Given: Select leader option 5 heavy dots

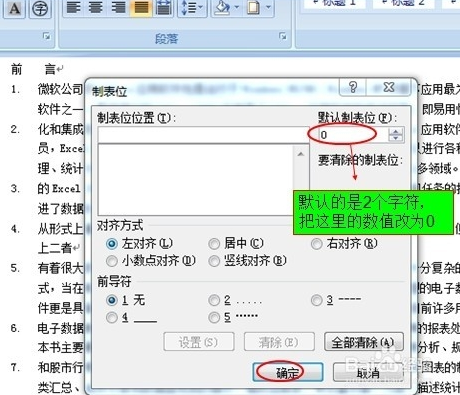Looking at the screenshot, I should 233,317.
